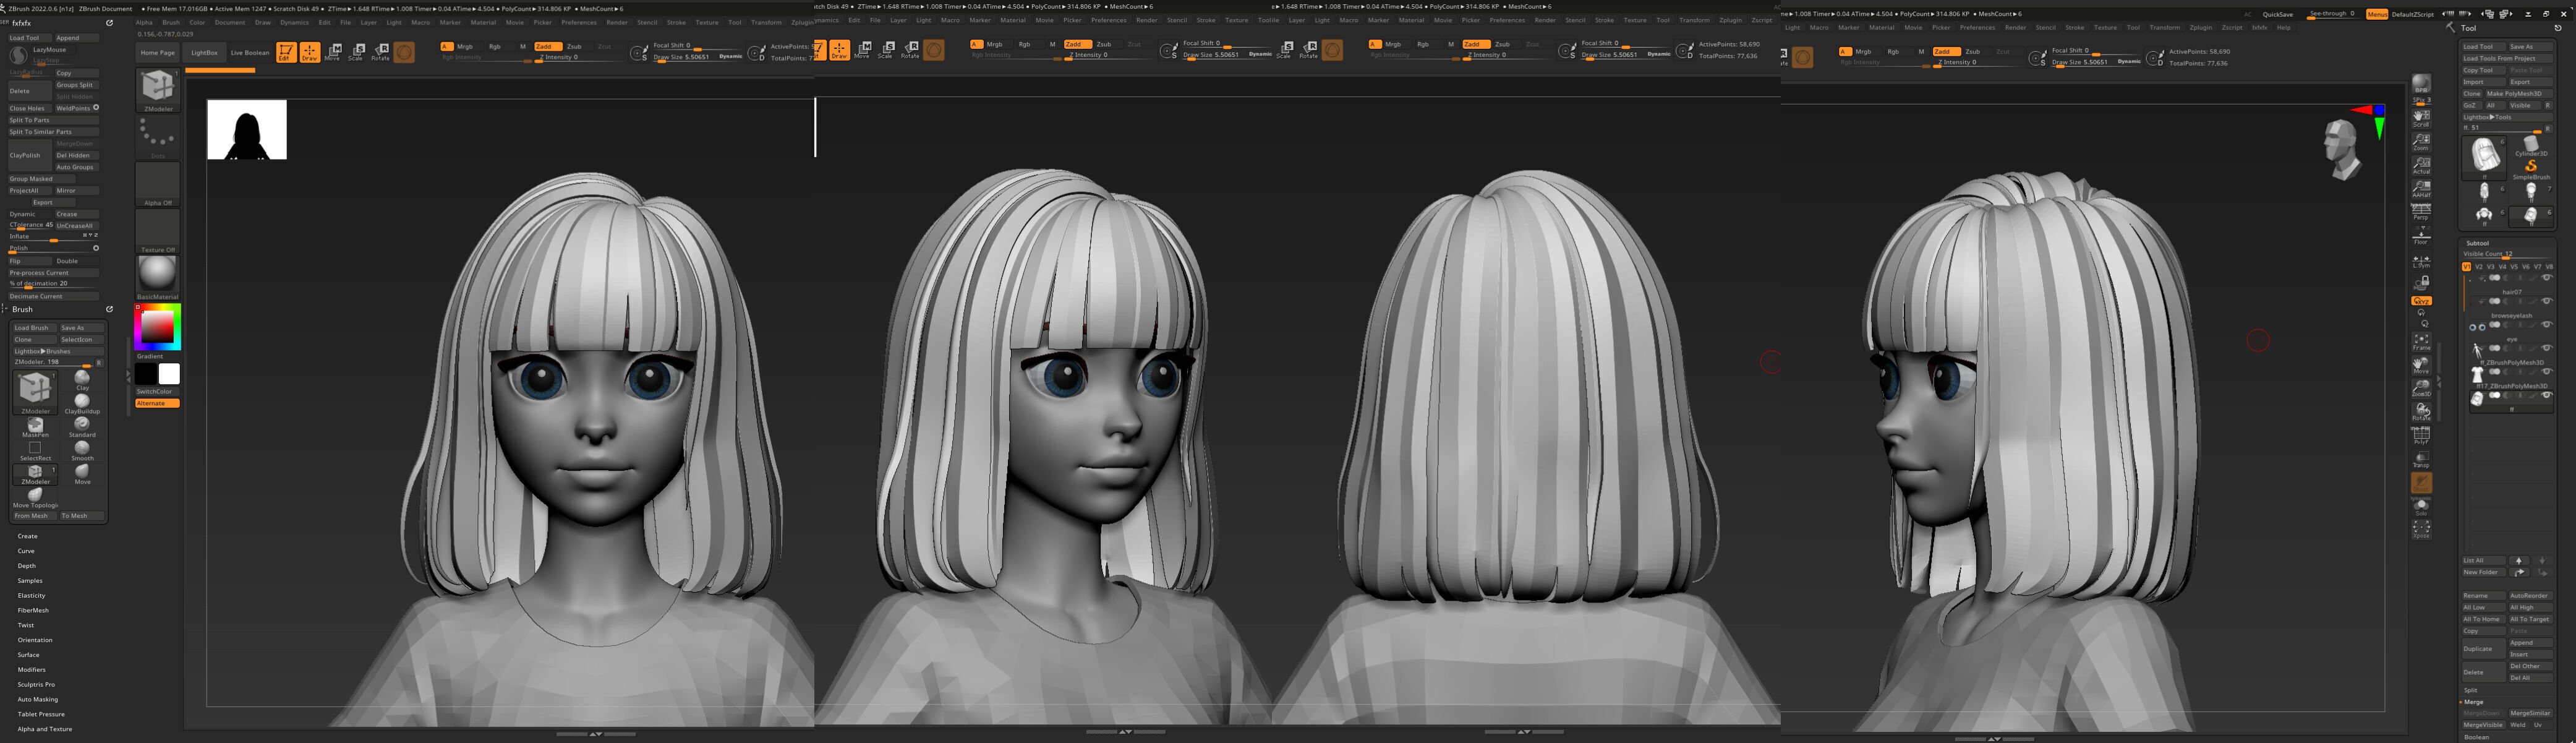The width and height of the screenshot is (2576, 743).
Task: Click the Solo mode icon
Action: click(x=2421, y=507)
